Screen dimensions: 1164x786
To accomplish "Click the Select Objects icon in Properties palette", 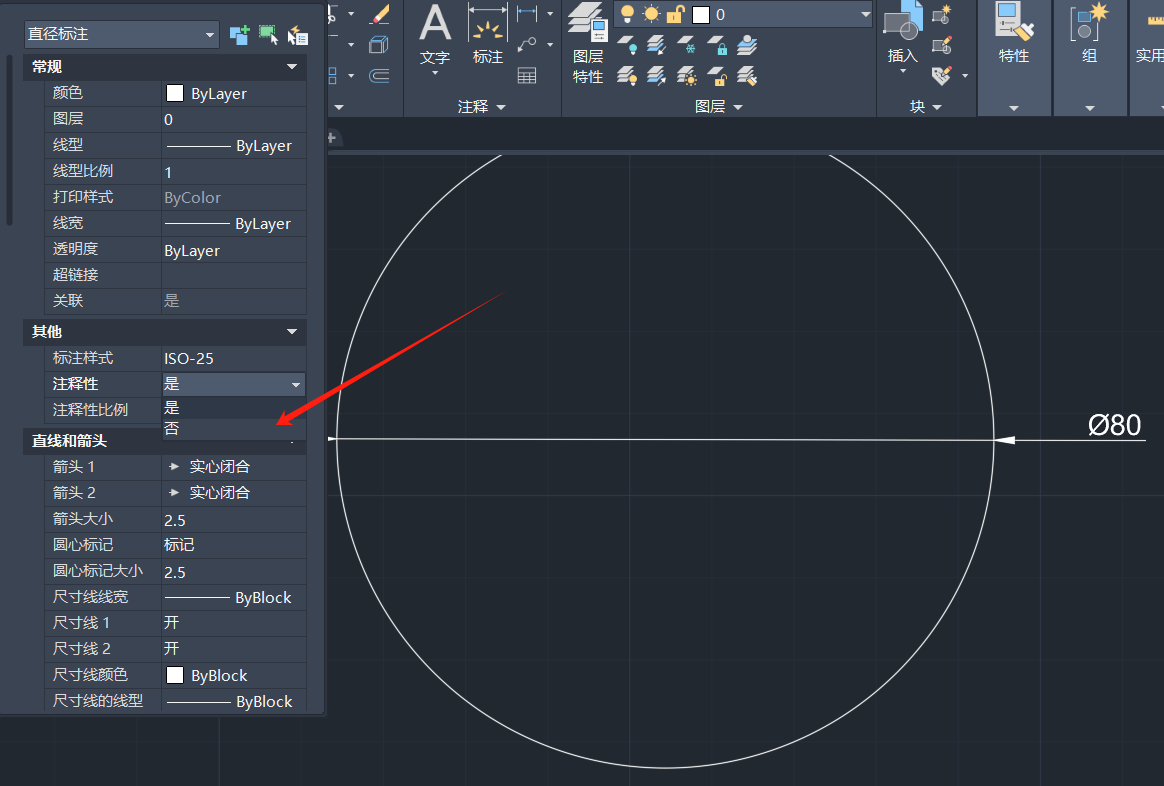I will [x=268, y=35].
